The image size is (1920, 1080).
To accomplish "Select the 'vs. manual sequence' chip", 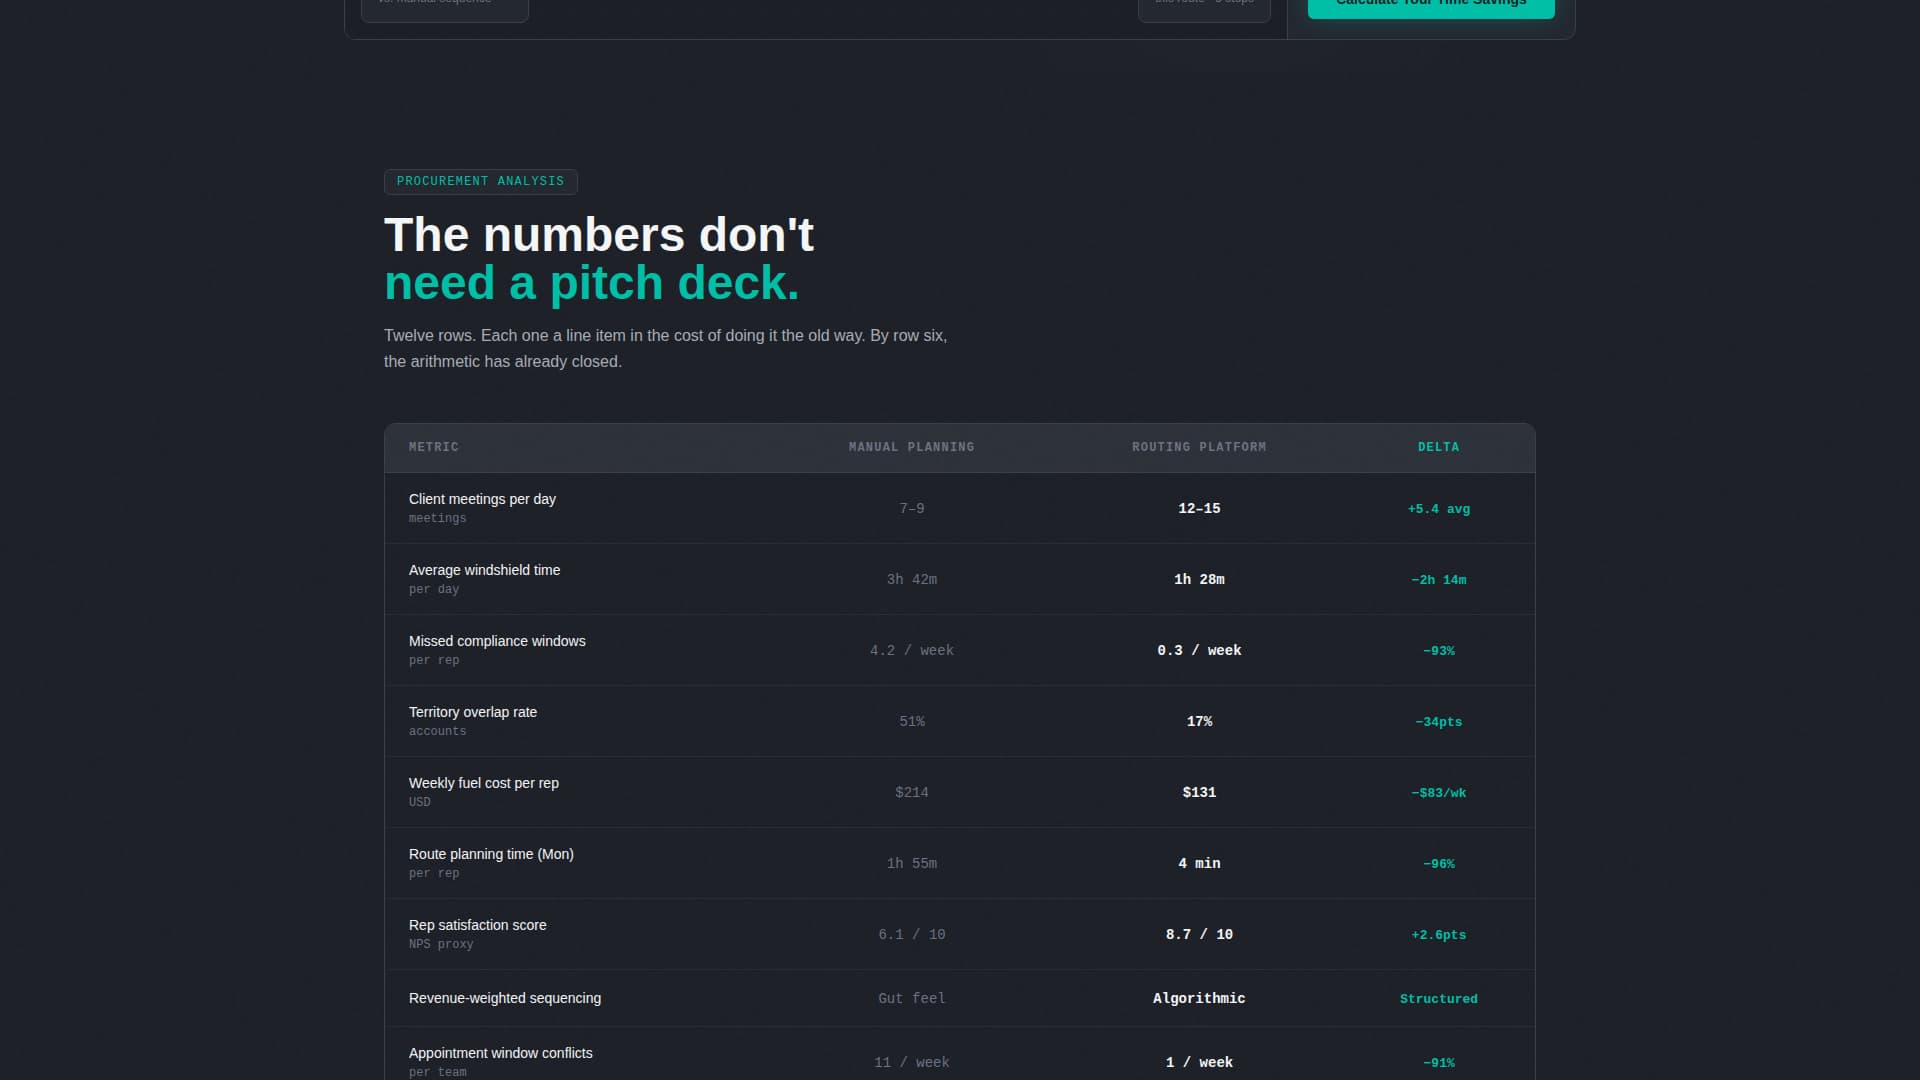I will [x=444, y=3].
